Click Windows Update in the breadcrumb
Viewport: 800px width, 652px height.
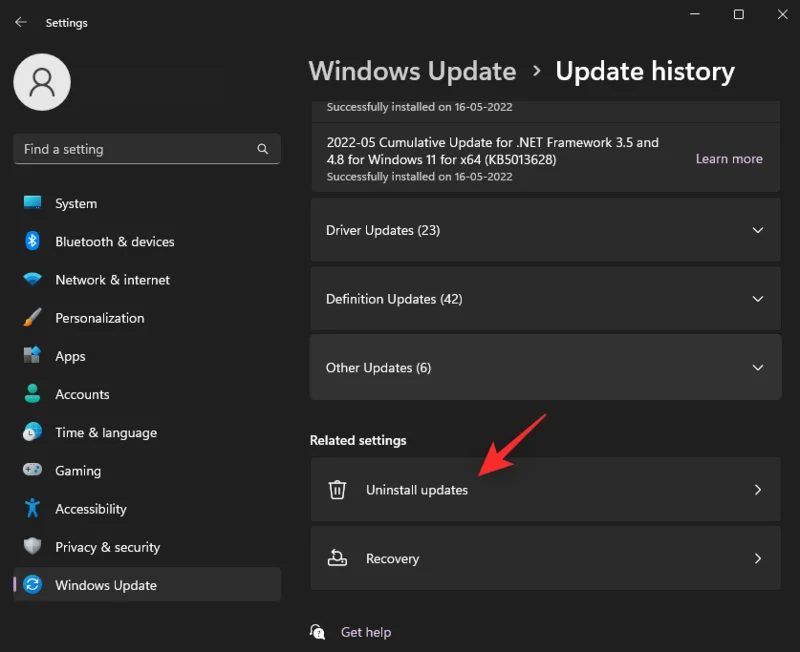(x=412, y=71)
